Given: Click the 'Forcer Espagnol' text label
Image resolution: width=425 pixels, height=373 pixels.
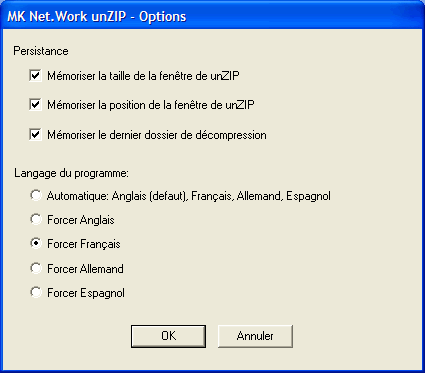Looking at the screenshot, I should point(86,293).
